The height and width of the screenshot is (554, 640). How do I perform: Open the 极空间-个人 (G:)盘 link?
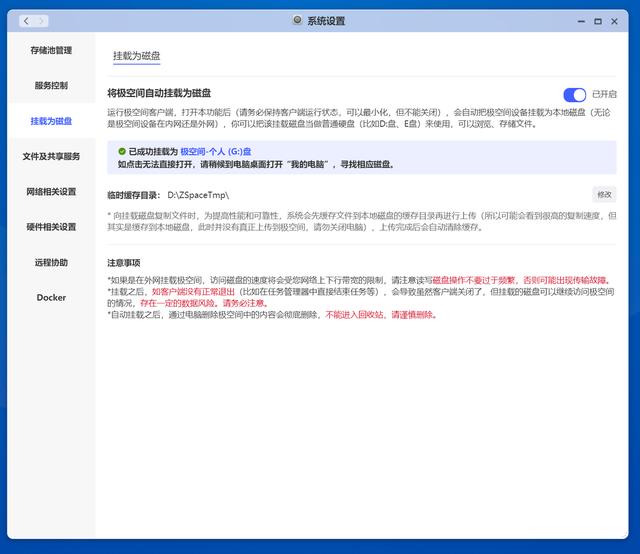(216, 151)
